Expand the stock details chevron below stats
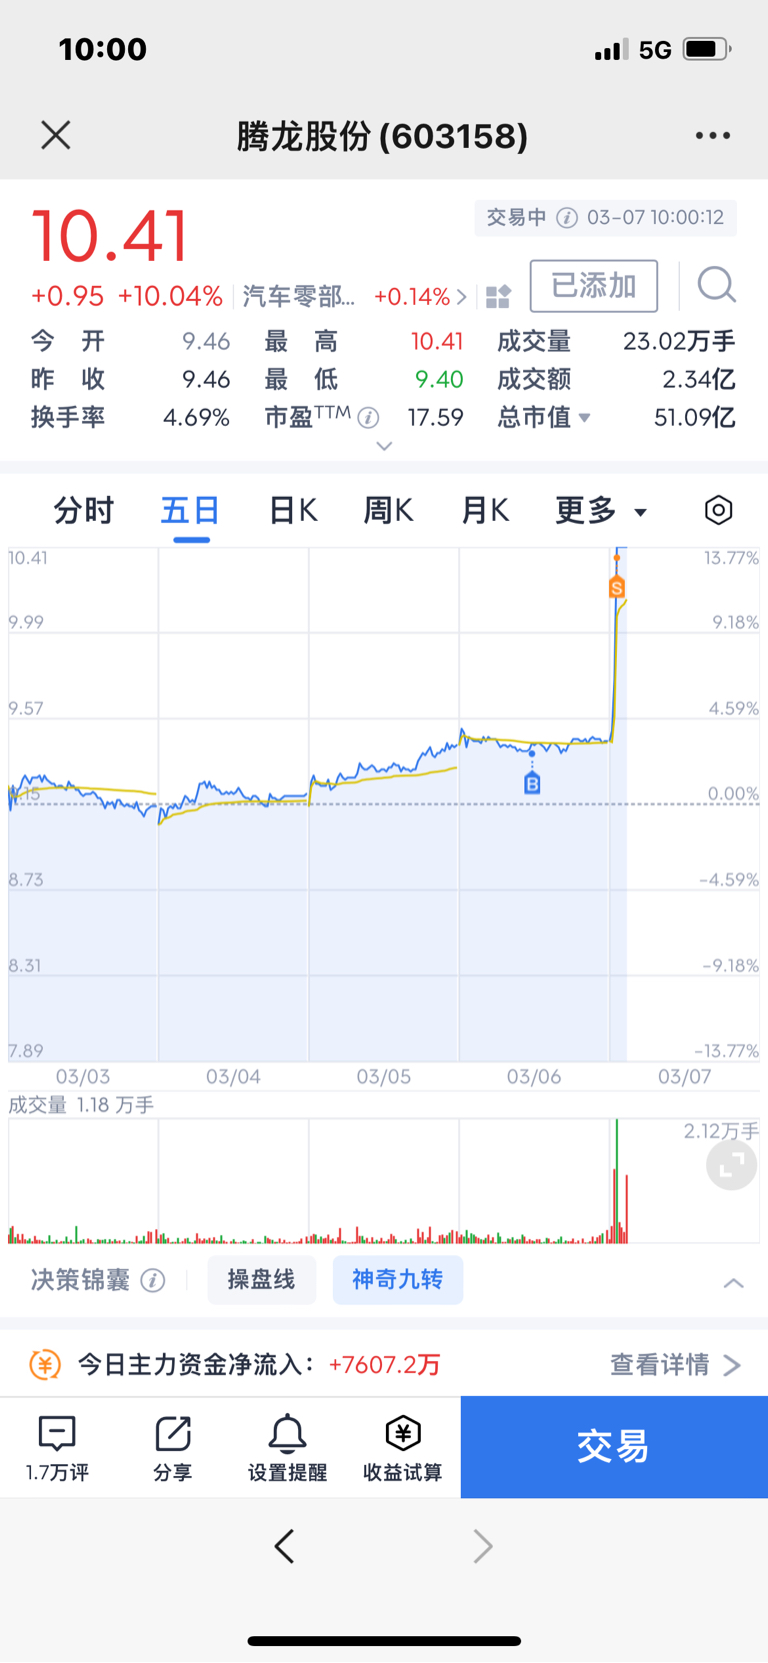The width and height of the screenshot is (768, 1663). point(384,446)
